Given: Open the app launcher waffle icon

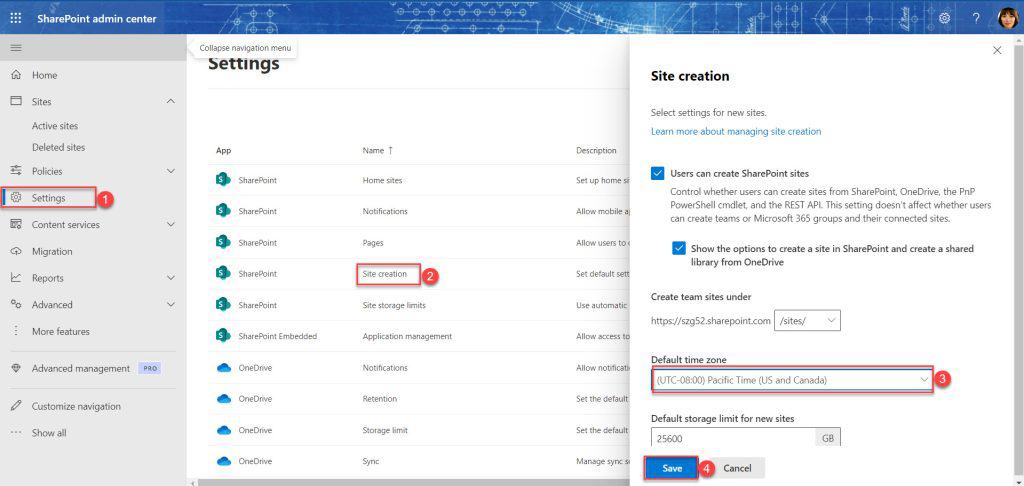Looking at the screenshot, I should coord(16,18).
